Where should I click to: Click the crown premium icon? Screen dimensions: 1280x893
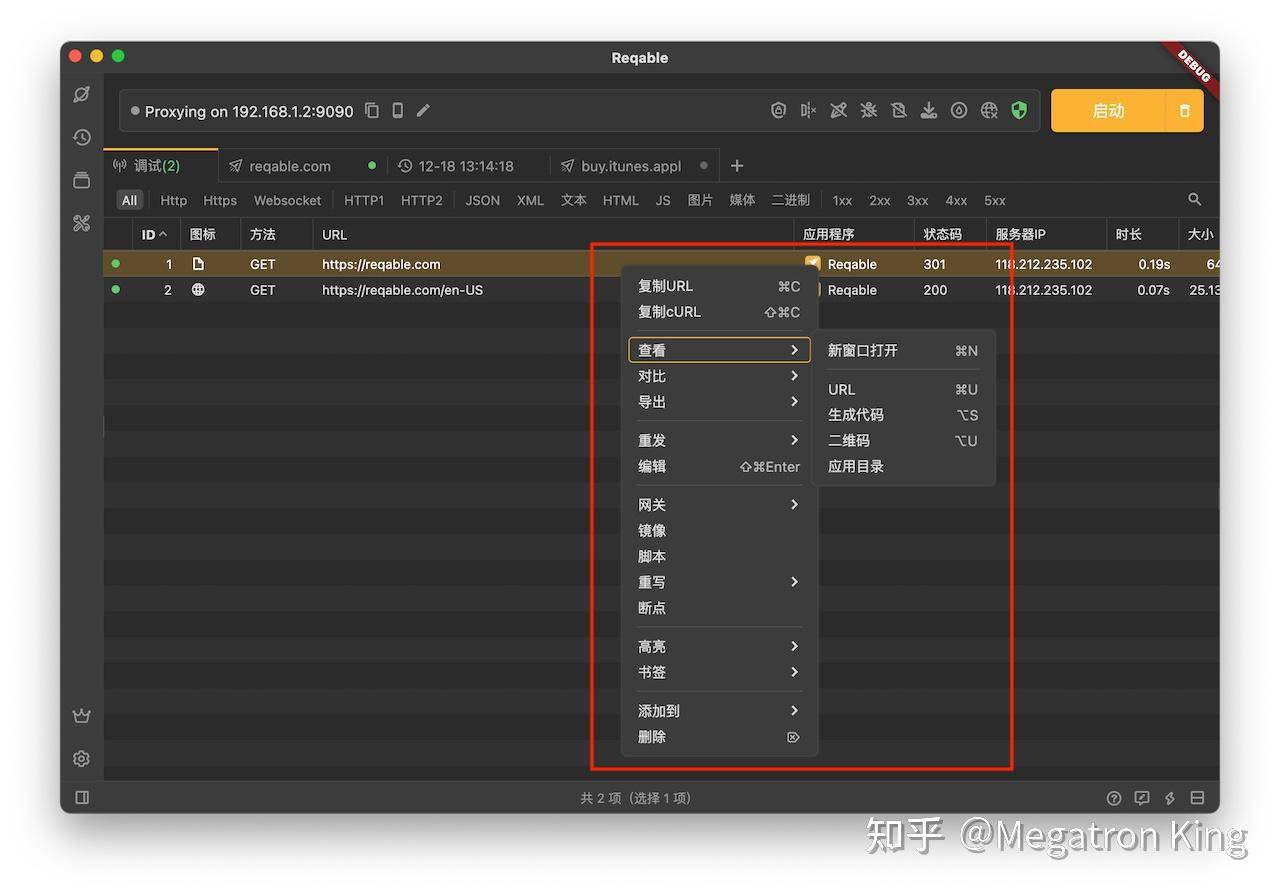(x=82, y=716)
